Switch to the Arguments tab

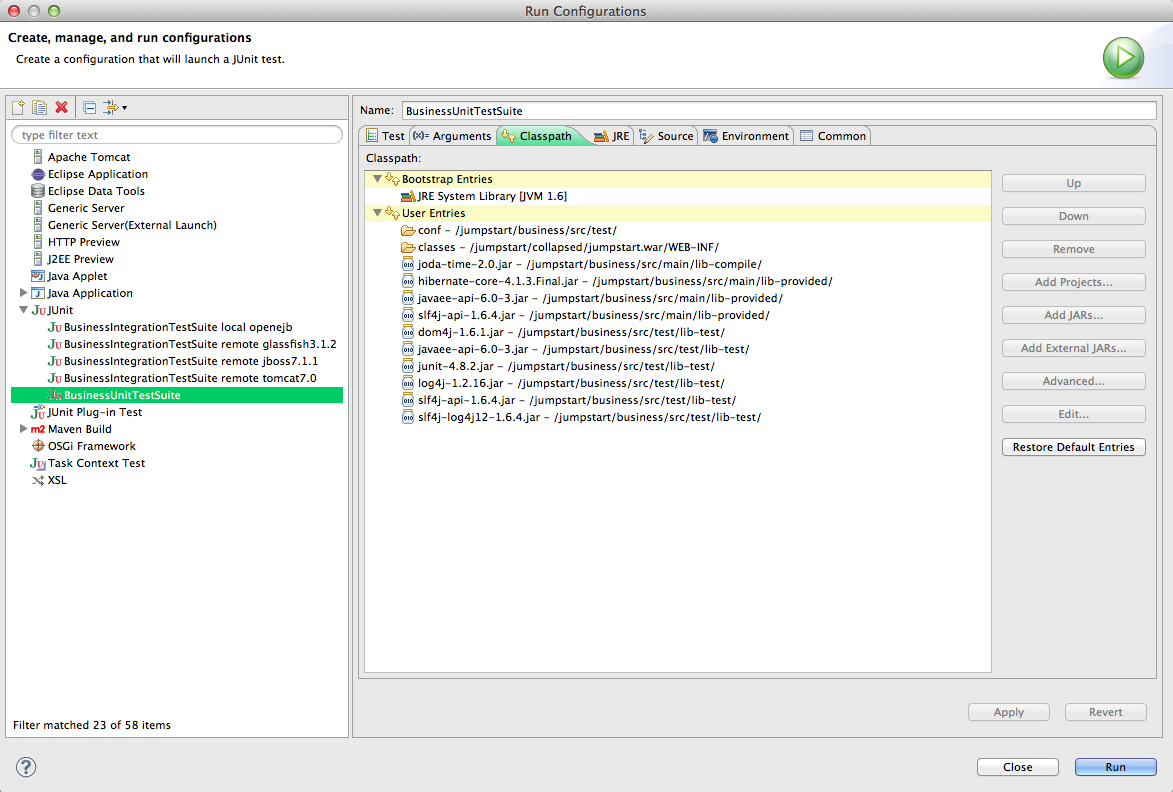pyautogui.click(x=453, y=136)
